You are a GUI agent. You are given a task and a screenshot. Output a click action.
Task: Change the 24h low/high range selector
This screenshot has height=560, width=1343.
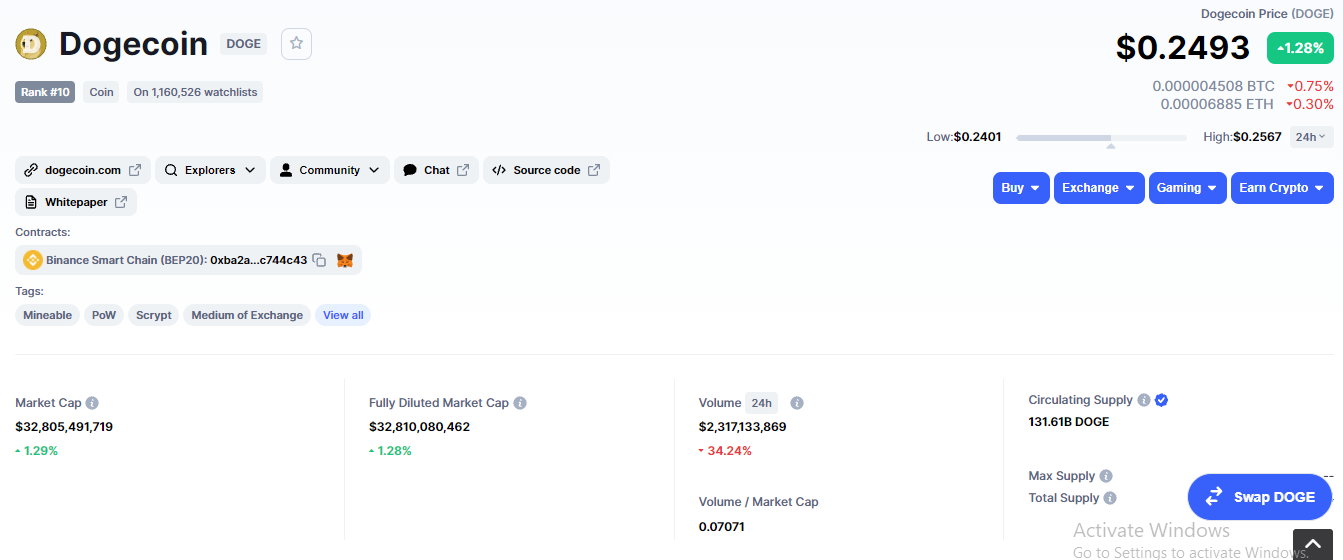1311,137
